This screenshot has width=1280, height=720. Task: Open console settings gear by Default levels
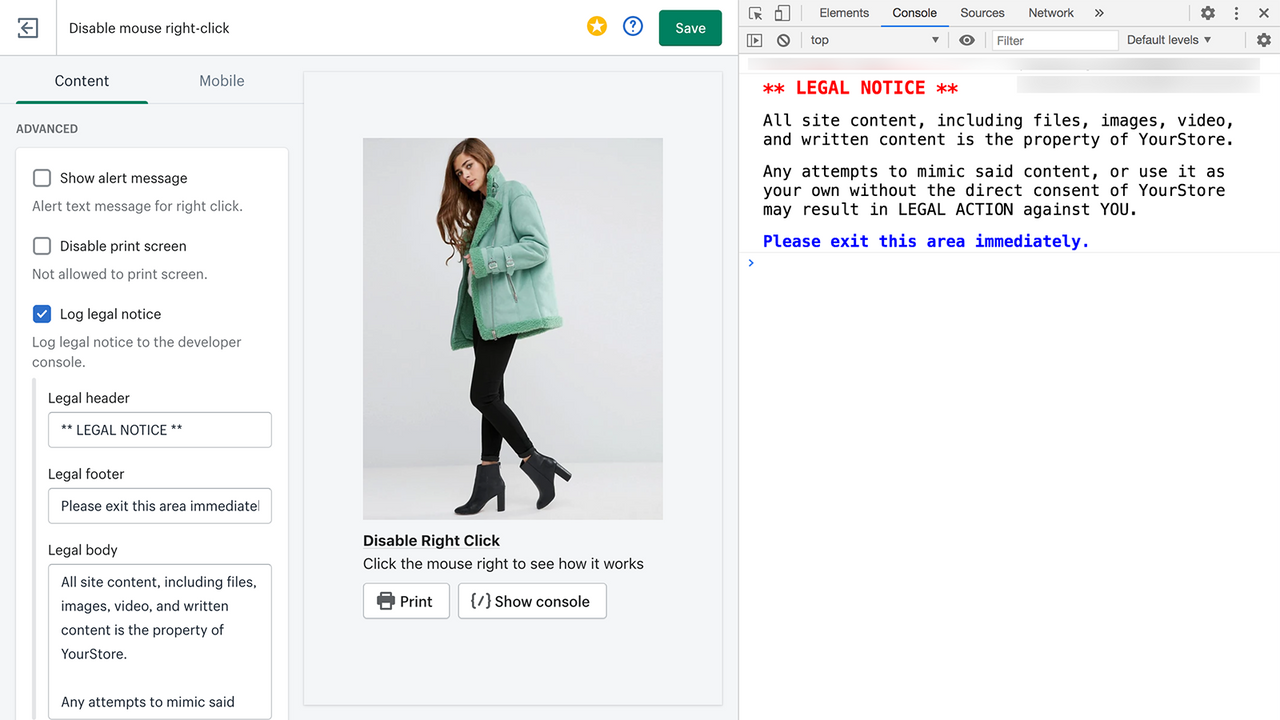click(x=1264, y=40)
